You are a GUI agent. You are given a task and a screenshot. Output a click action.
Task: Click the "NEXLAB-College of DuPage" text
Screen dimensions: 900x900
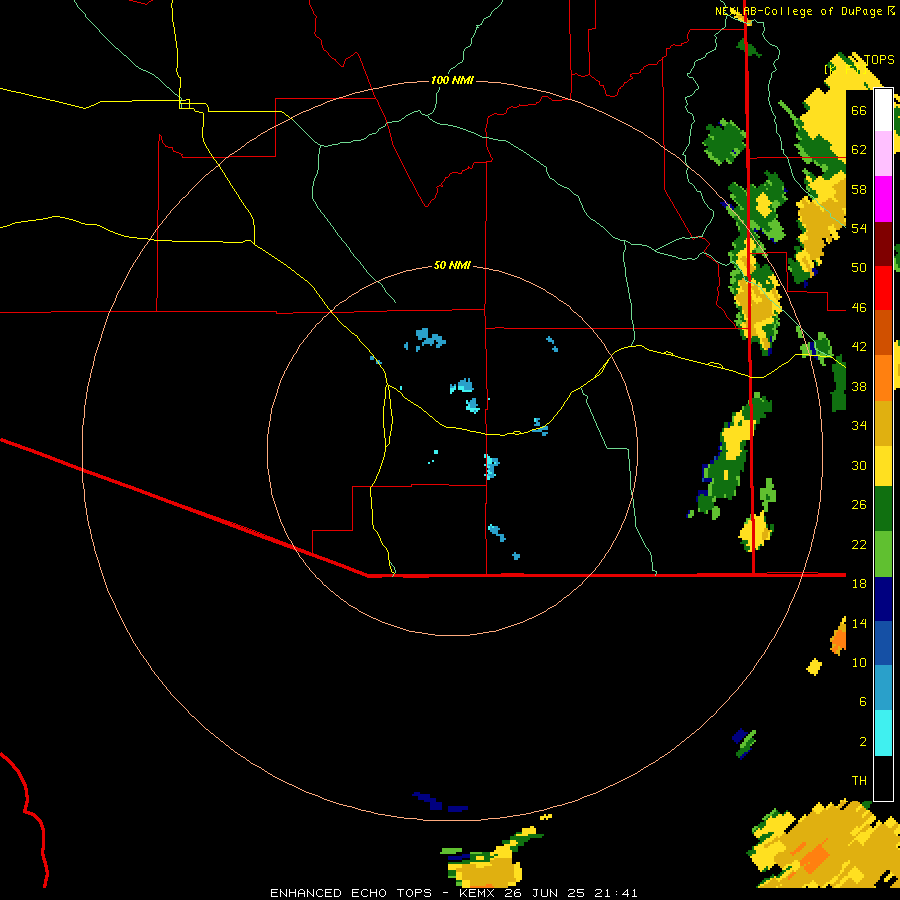[x=799, y=11]
